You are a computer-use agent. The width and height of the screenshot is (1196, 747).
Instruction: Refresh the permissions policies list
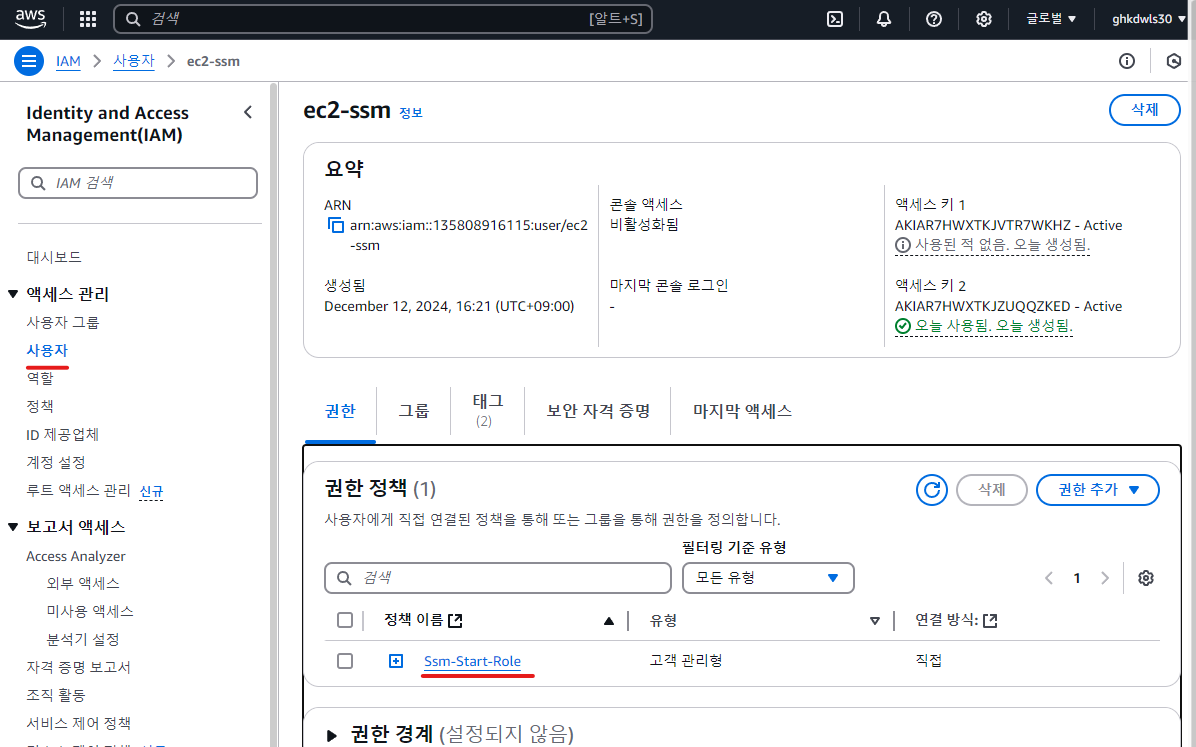(931, 490)
